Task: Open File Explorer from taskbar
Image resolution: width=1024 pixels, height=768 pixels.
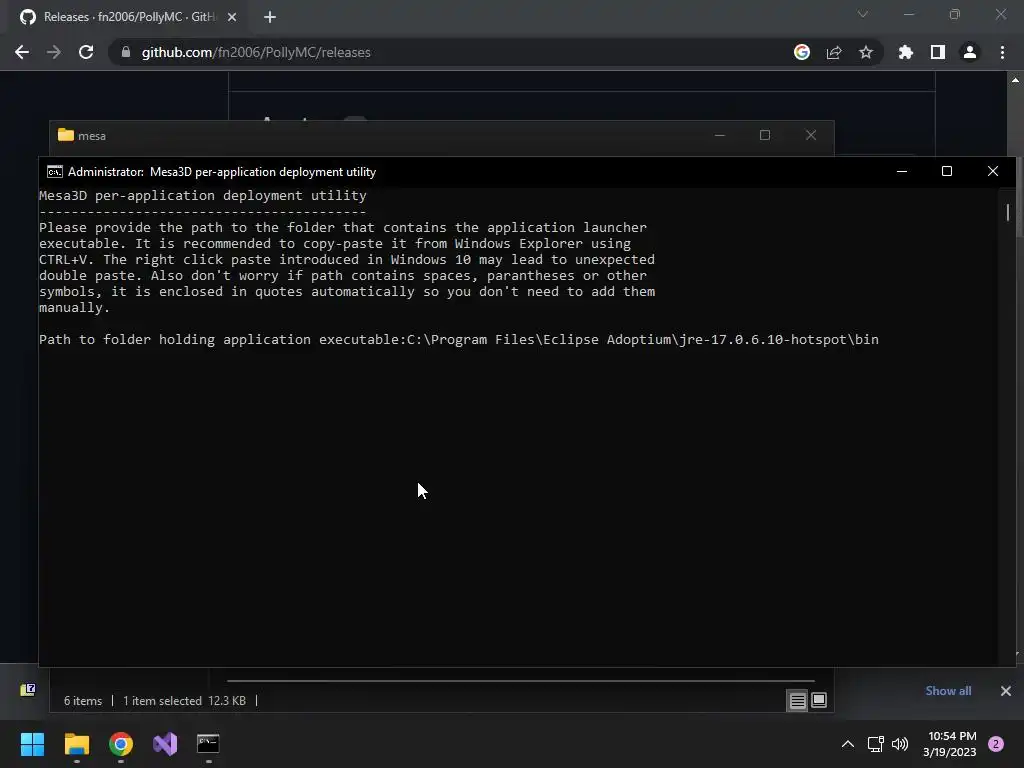Action: (76, 744)
